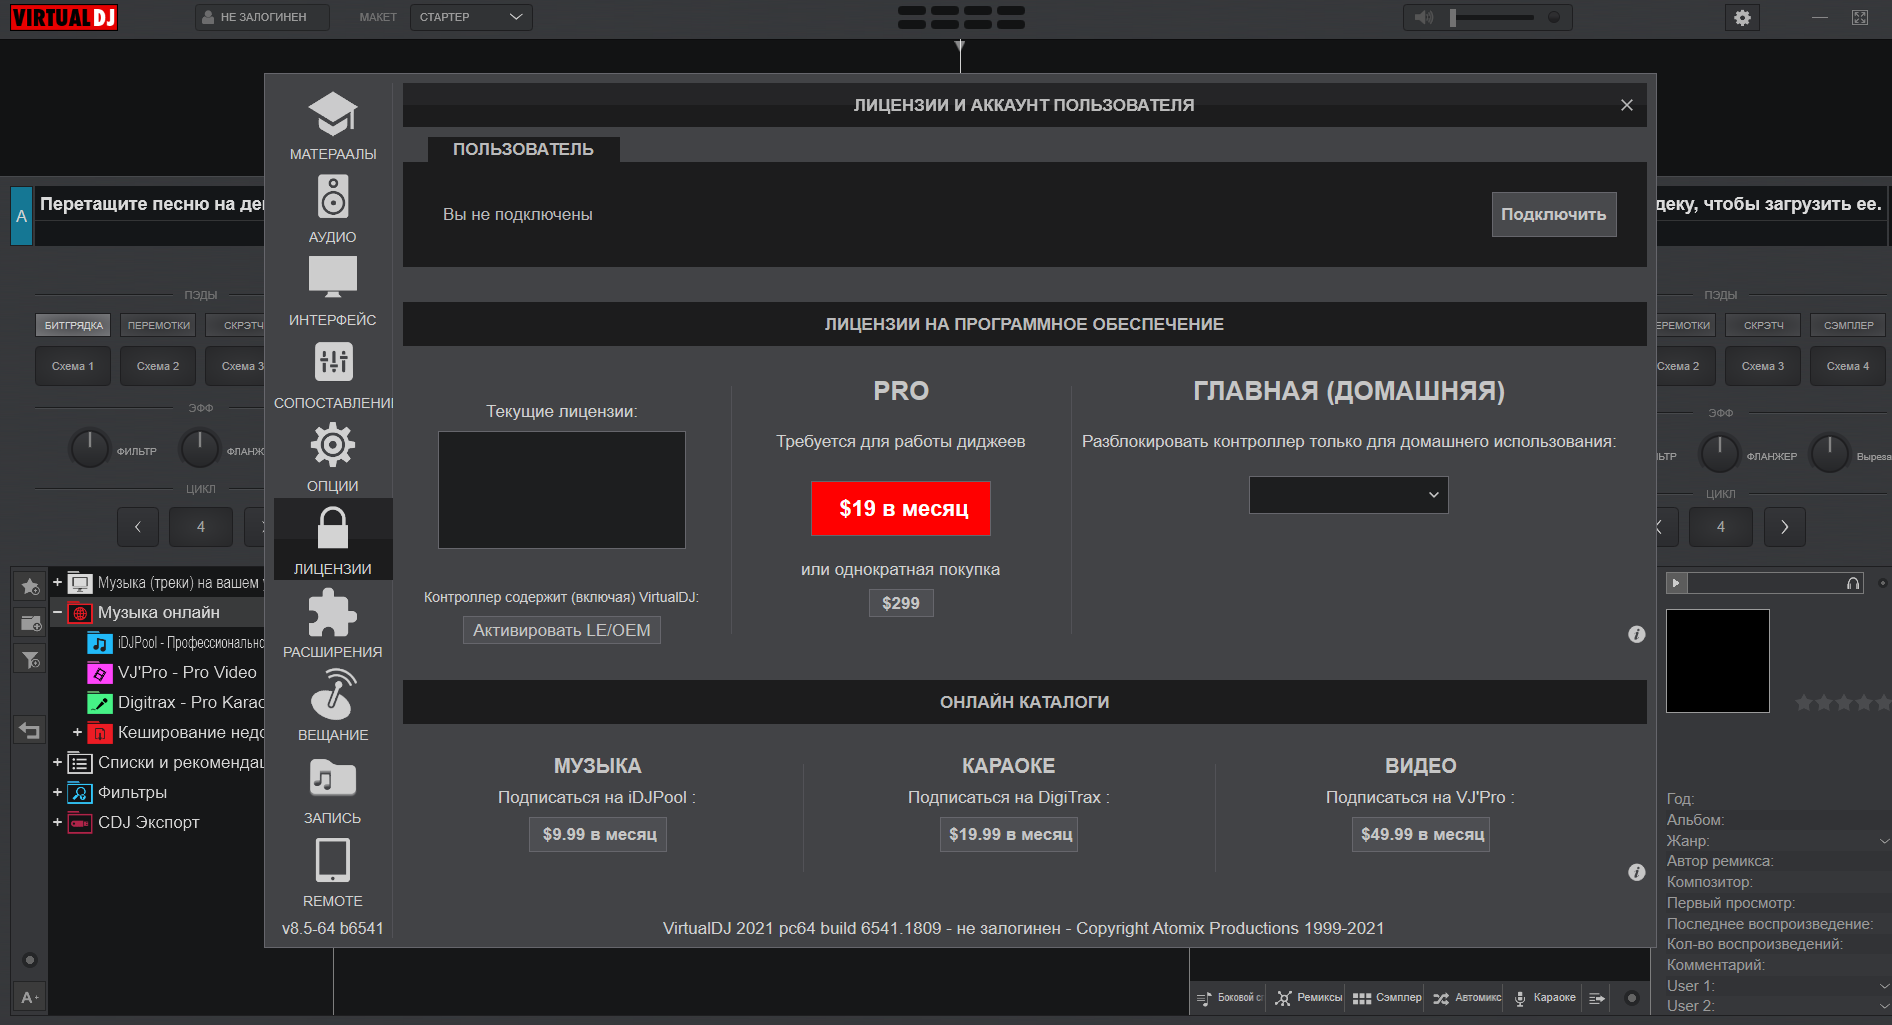Select the Битгрядка pads tab
The image size is (1892, 1025).
74,325
